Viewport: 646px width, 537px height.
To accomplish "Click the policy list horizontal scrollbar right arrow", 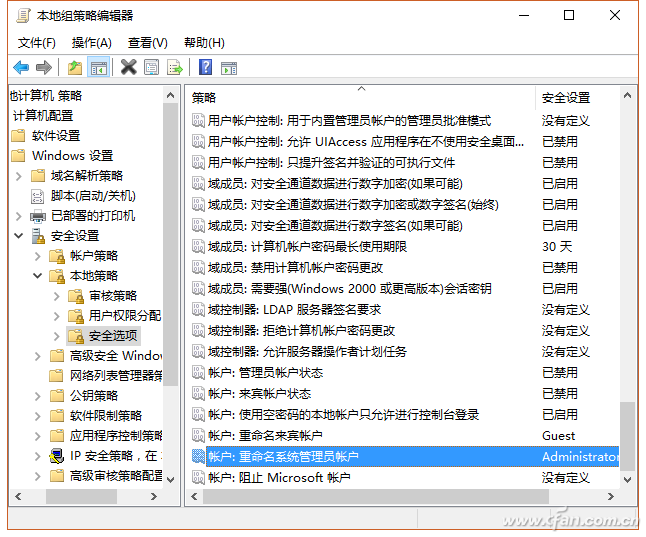I will point(611,497).
